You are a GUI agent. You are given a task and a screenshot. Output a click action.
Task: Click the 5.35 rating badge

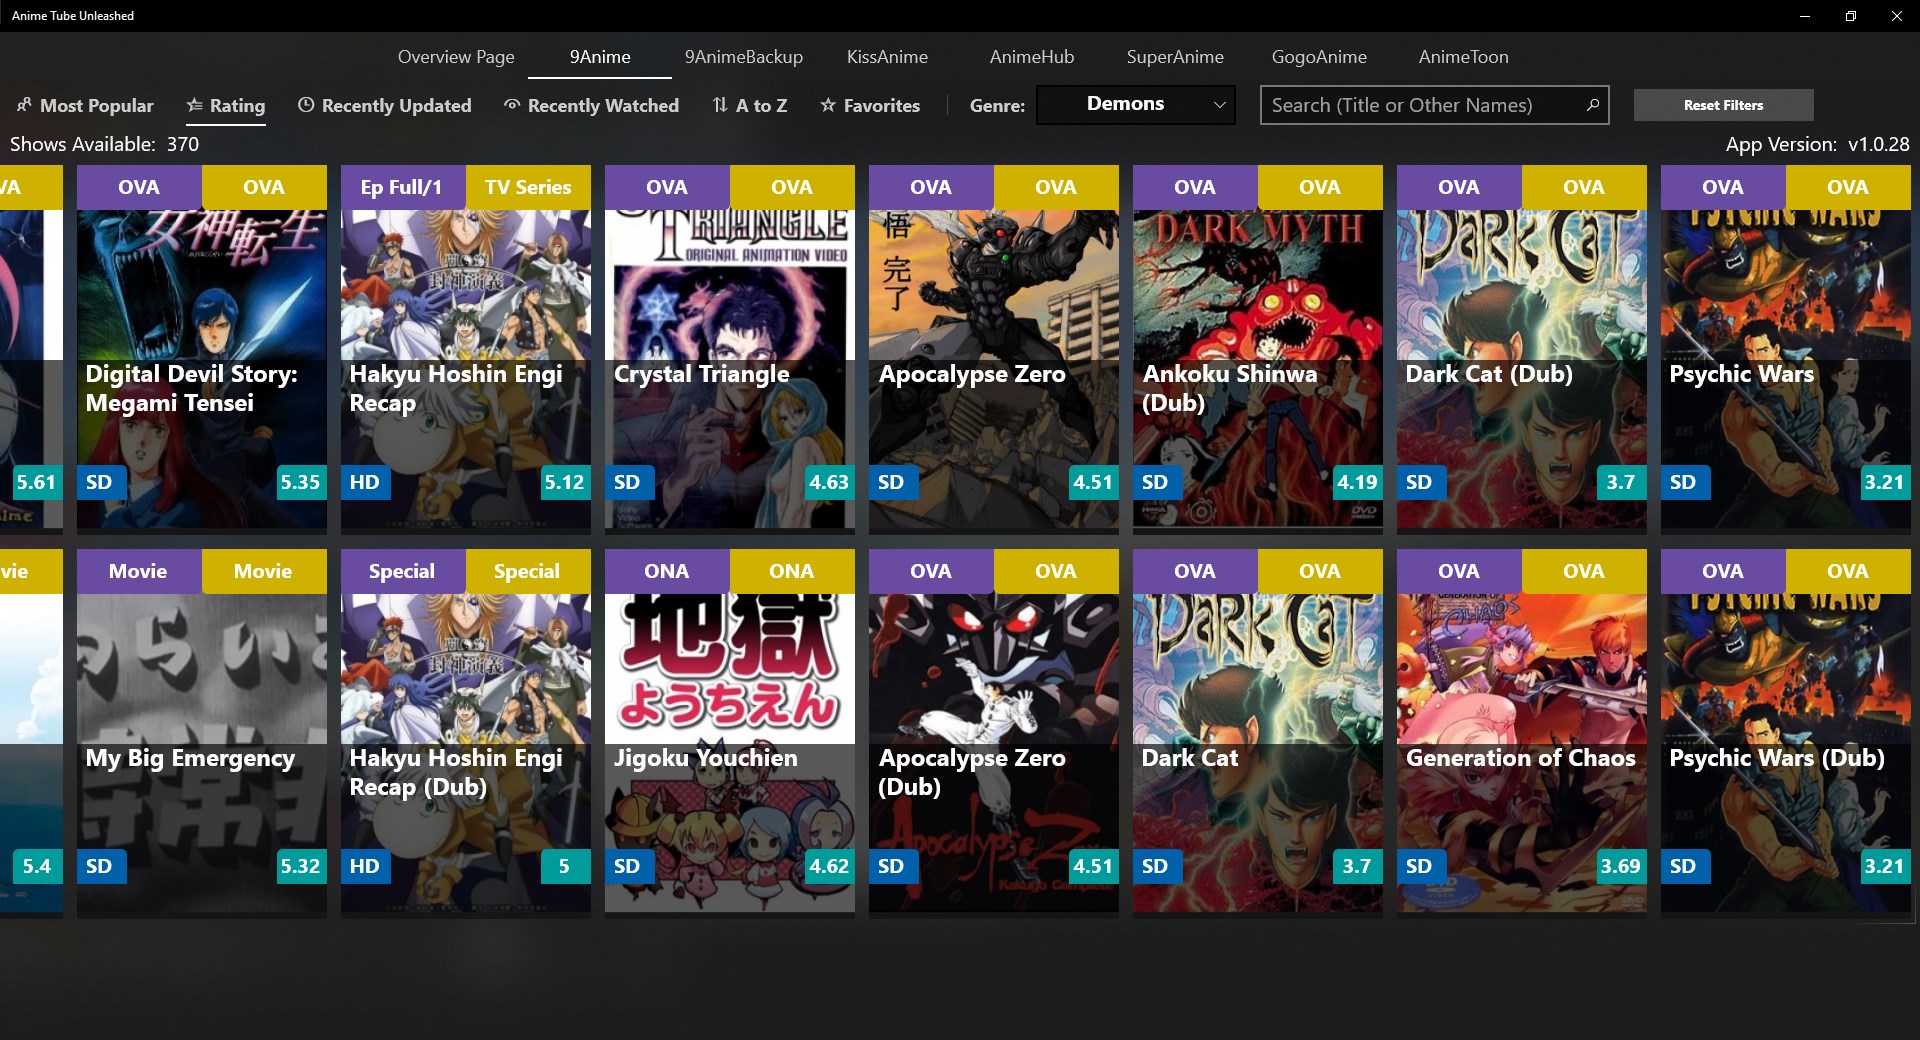coord(300,482)
